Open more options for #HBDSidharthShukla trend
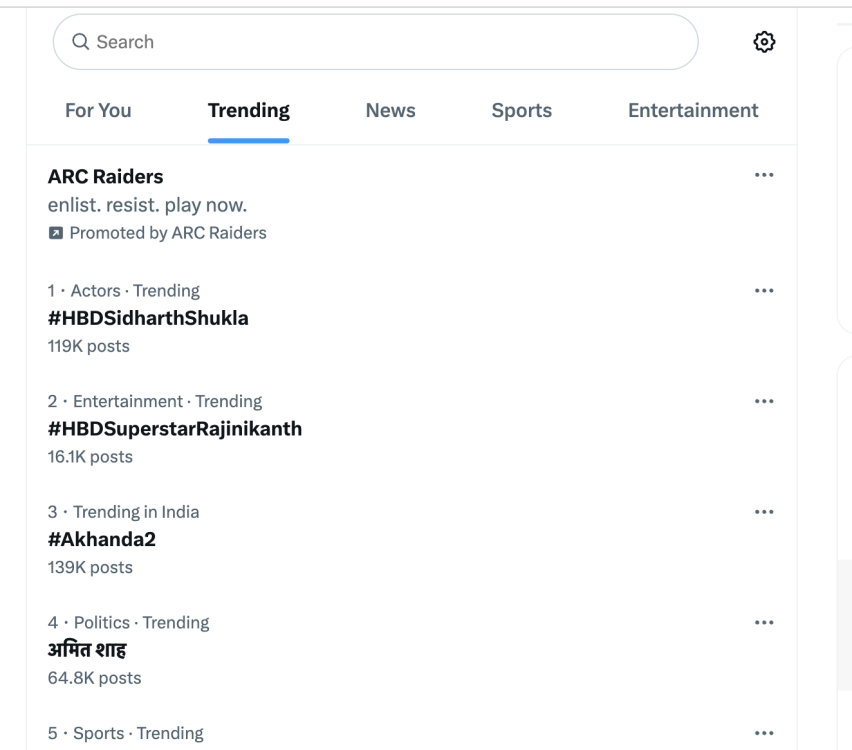 (765, 291)
